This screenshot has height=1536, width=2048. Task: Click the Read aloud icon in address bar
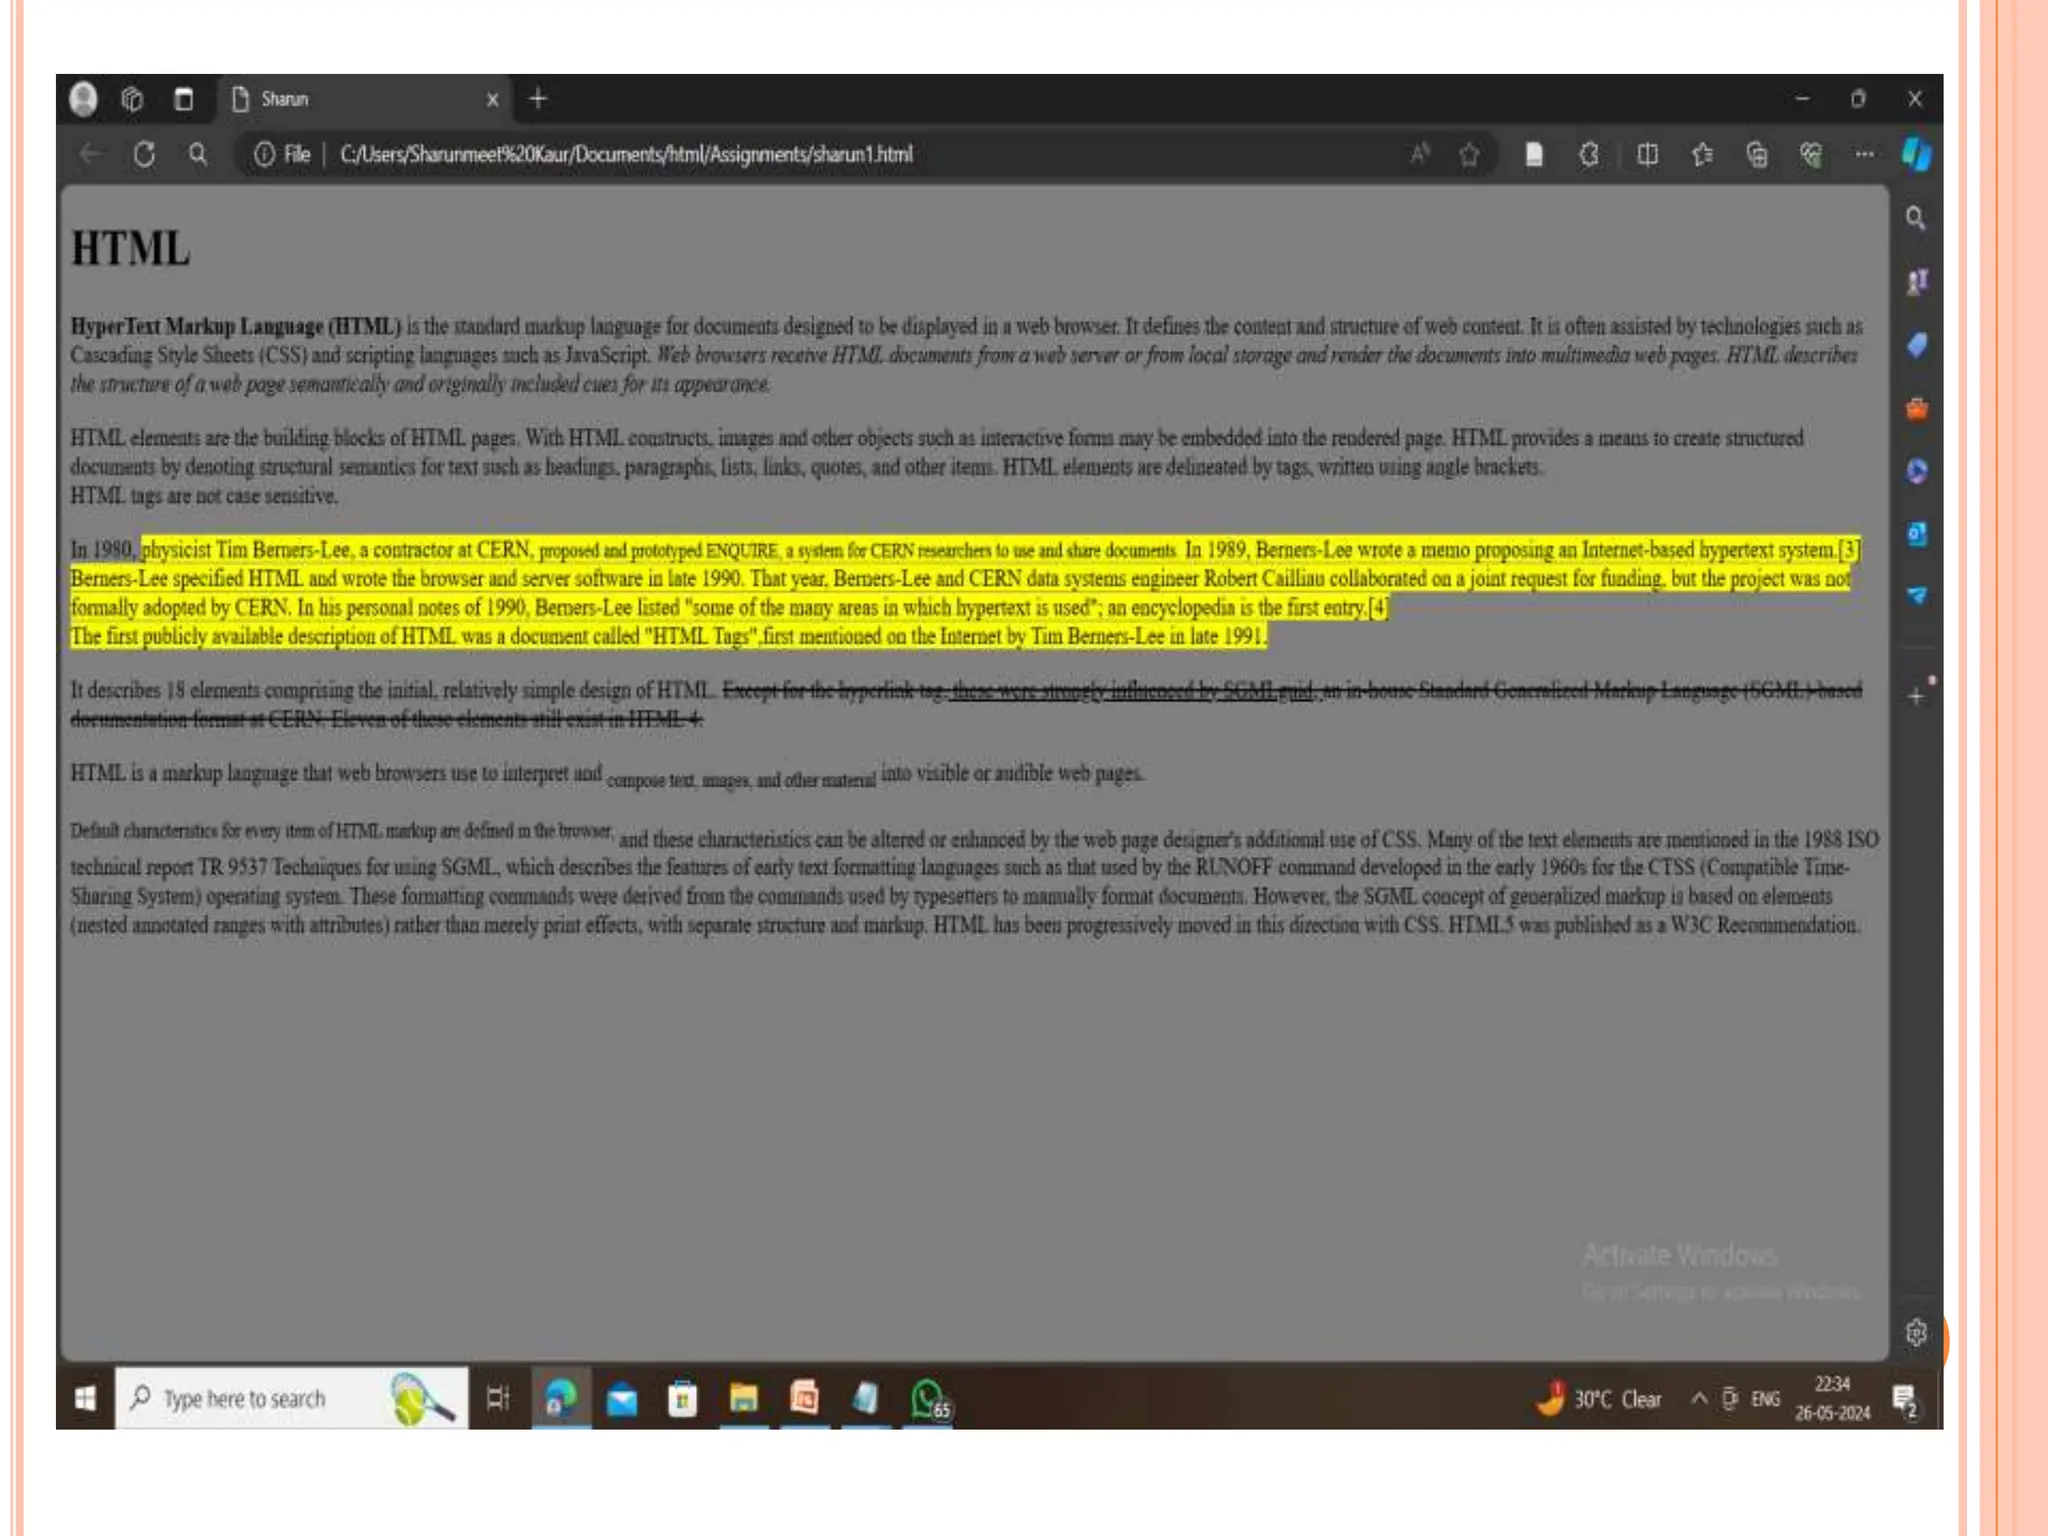(x=1420, y=155)
